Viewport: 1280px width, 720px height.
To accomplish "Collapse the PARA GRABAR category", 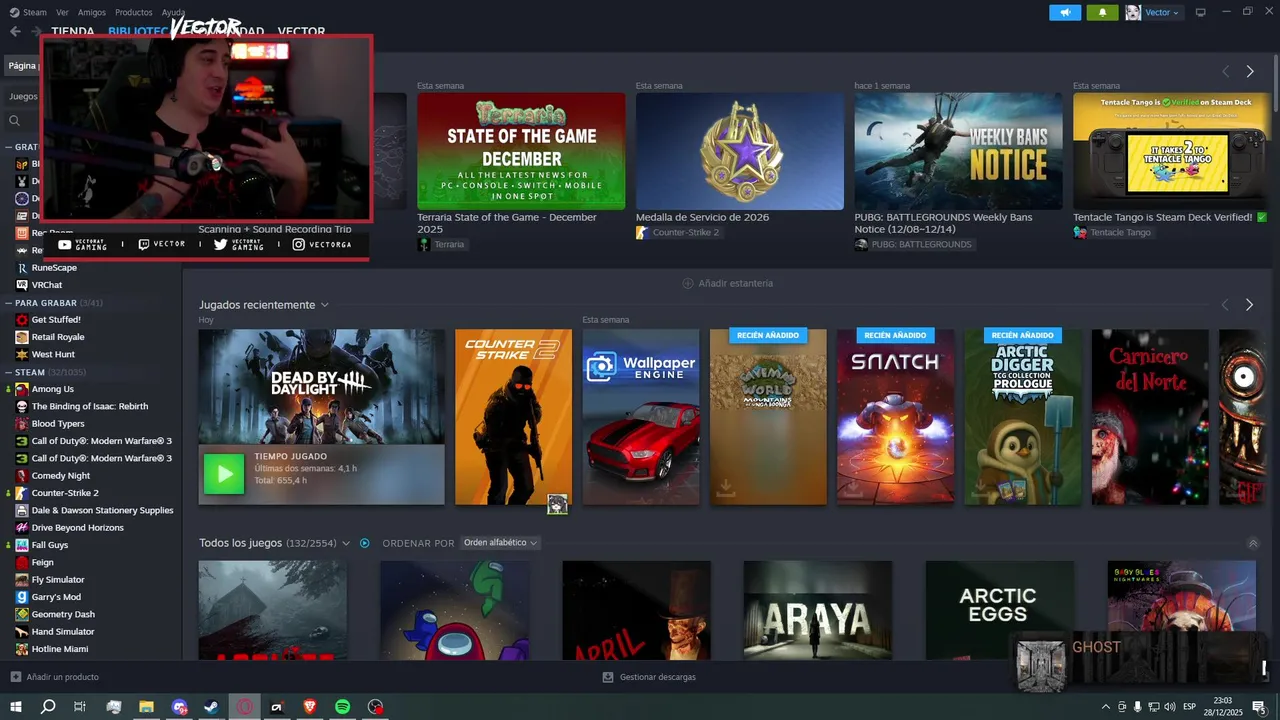I will point(7,302).
